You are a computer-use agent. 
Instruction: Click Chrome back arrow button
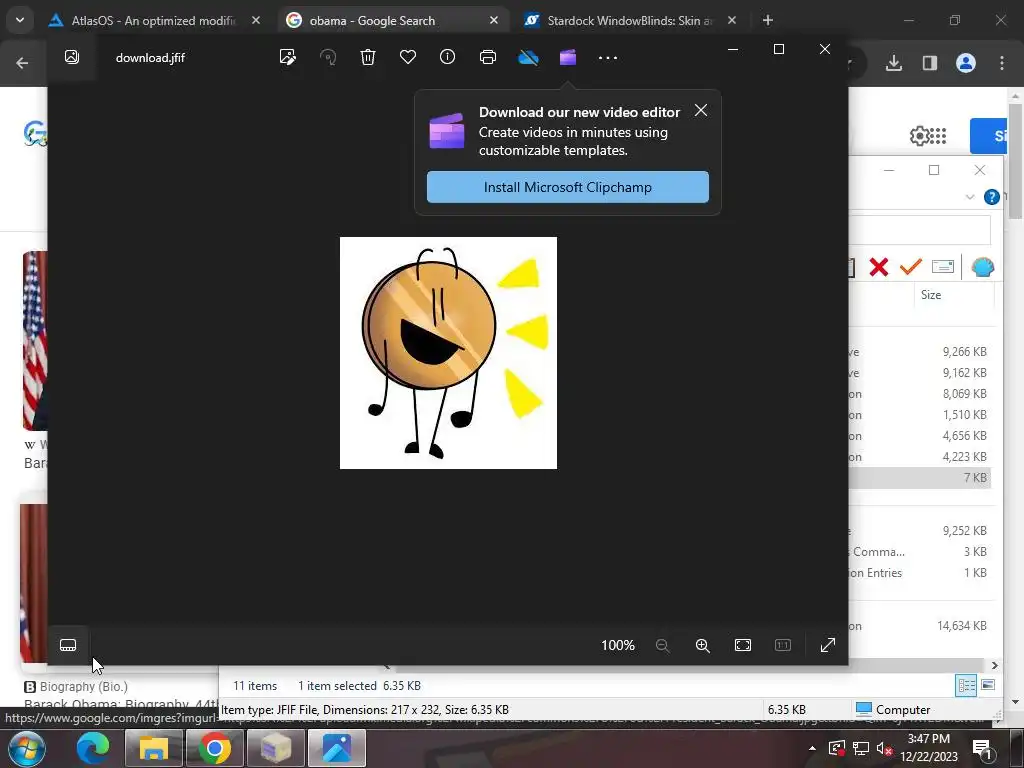[22, 63]
